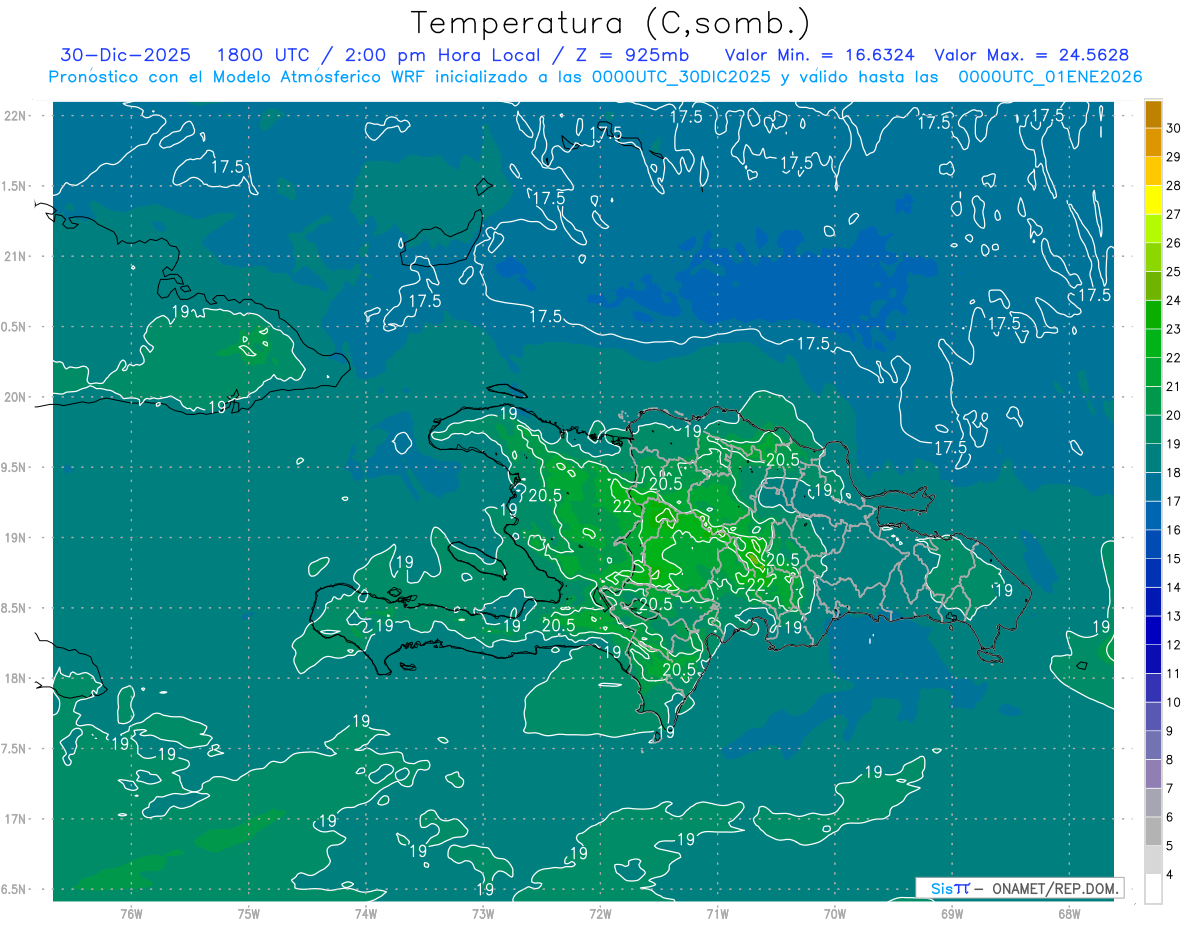The width and height of the screenshot is (1200, 927).
Task: Click the legend value '26'
Action: (1175, 243)
